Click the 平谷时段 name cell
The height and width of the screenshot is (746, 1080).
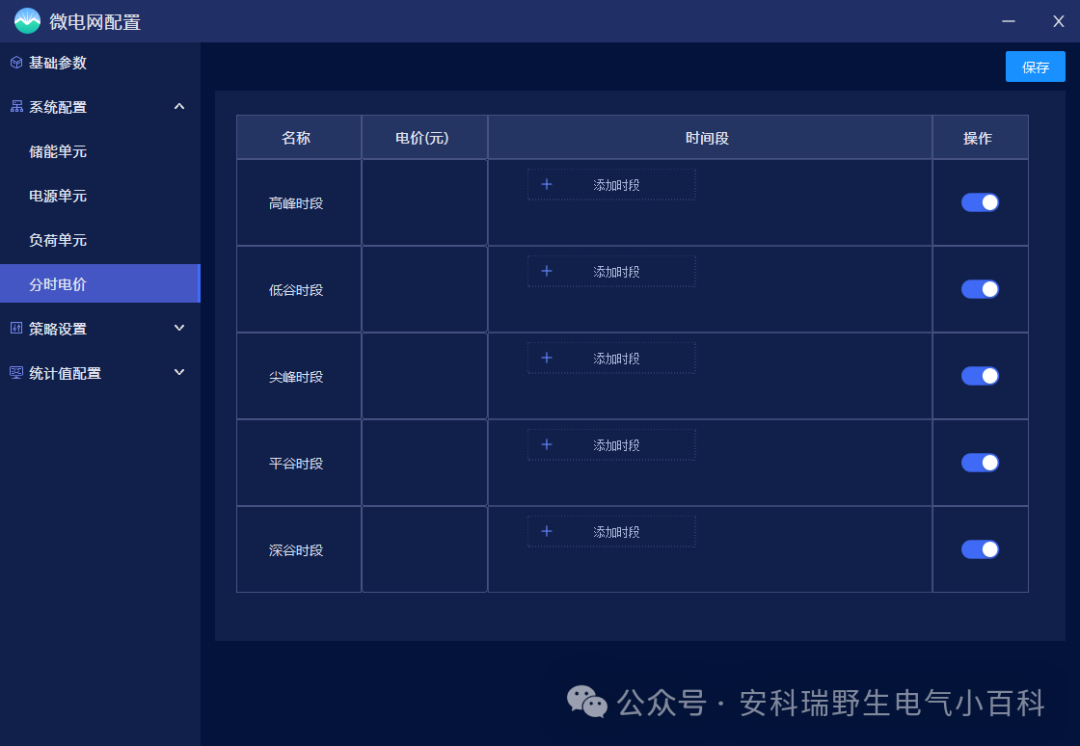pyautogui.click(x=299, y=463)
